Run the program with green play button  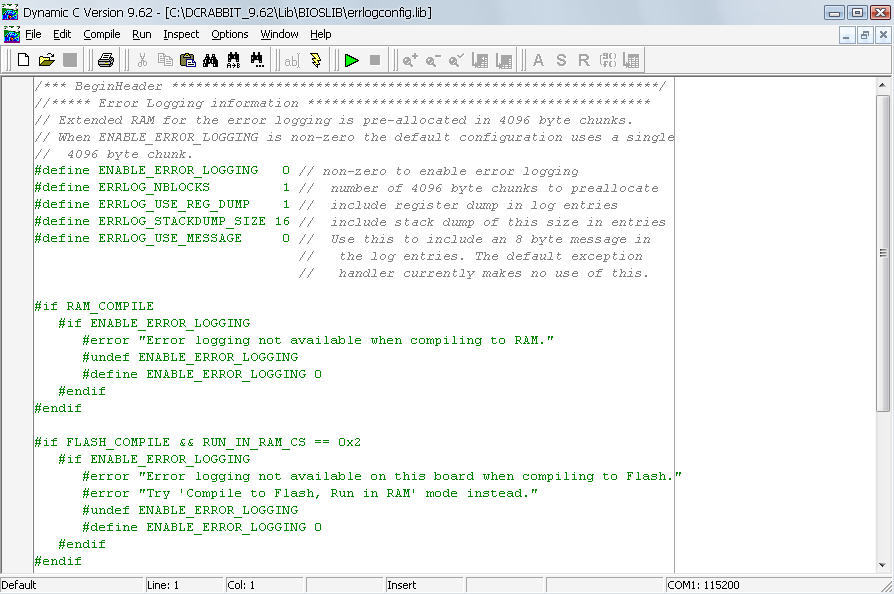(351, 60)
